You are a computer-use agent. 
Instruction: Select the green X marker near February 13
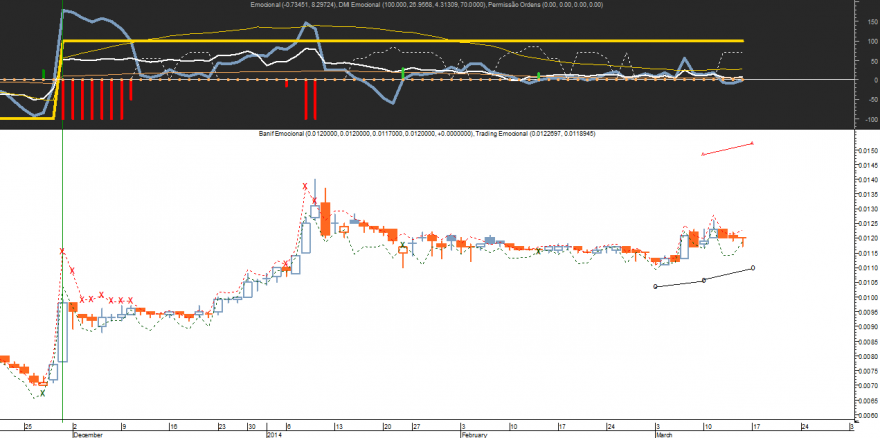(x=538, y=250)
